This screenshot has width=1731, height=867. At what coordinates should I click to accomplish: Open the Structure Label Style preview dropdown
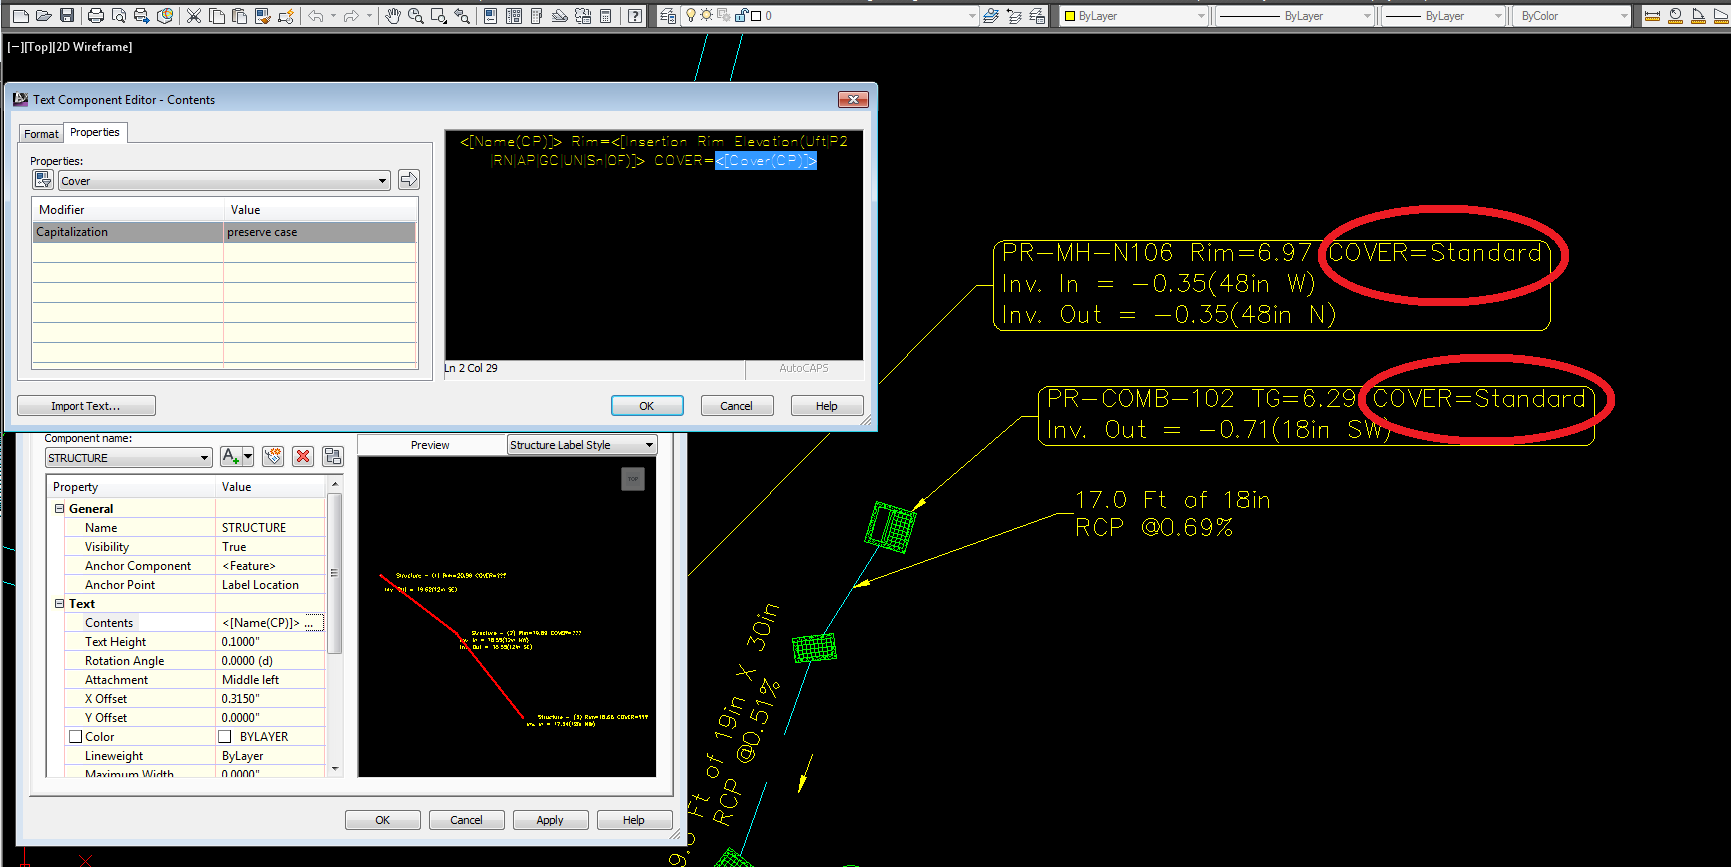point(650,445)
